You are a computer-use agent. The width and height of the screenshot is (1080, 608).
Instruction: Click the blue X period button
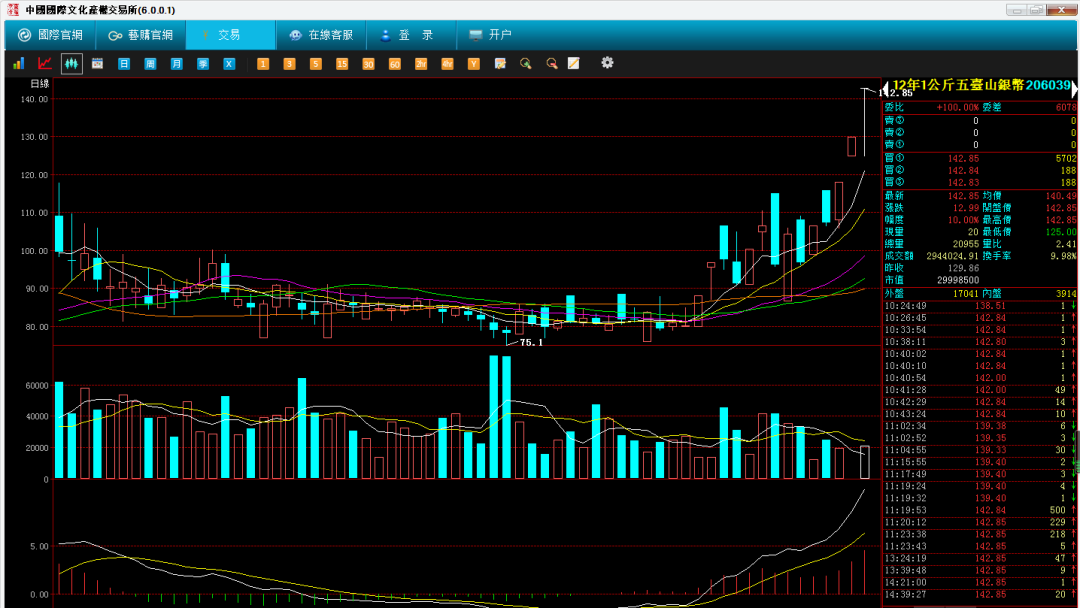pyautogui.click(x=229, y=63)
